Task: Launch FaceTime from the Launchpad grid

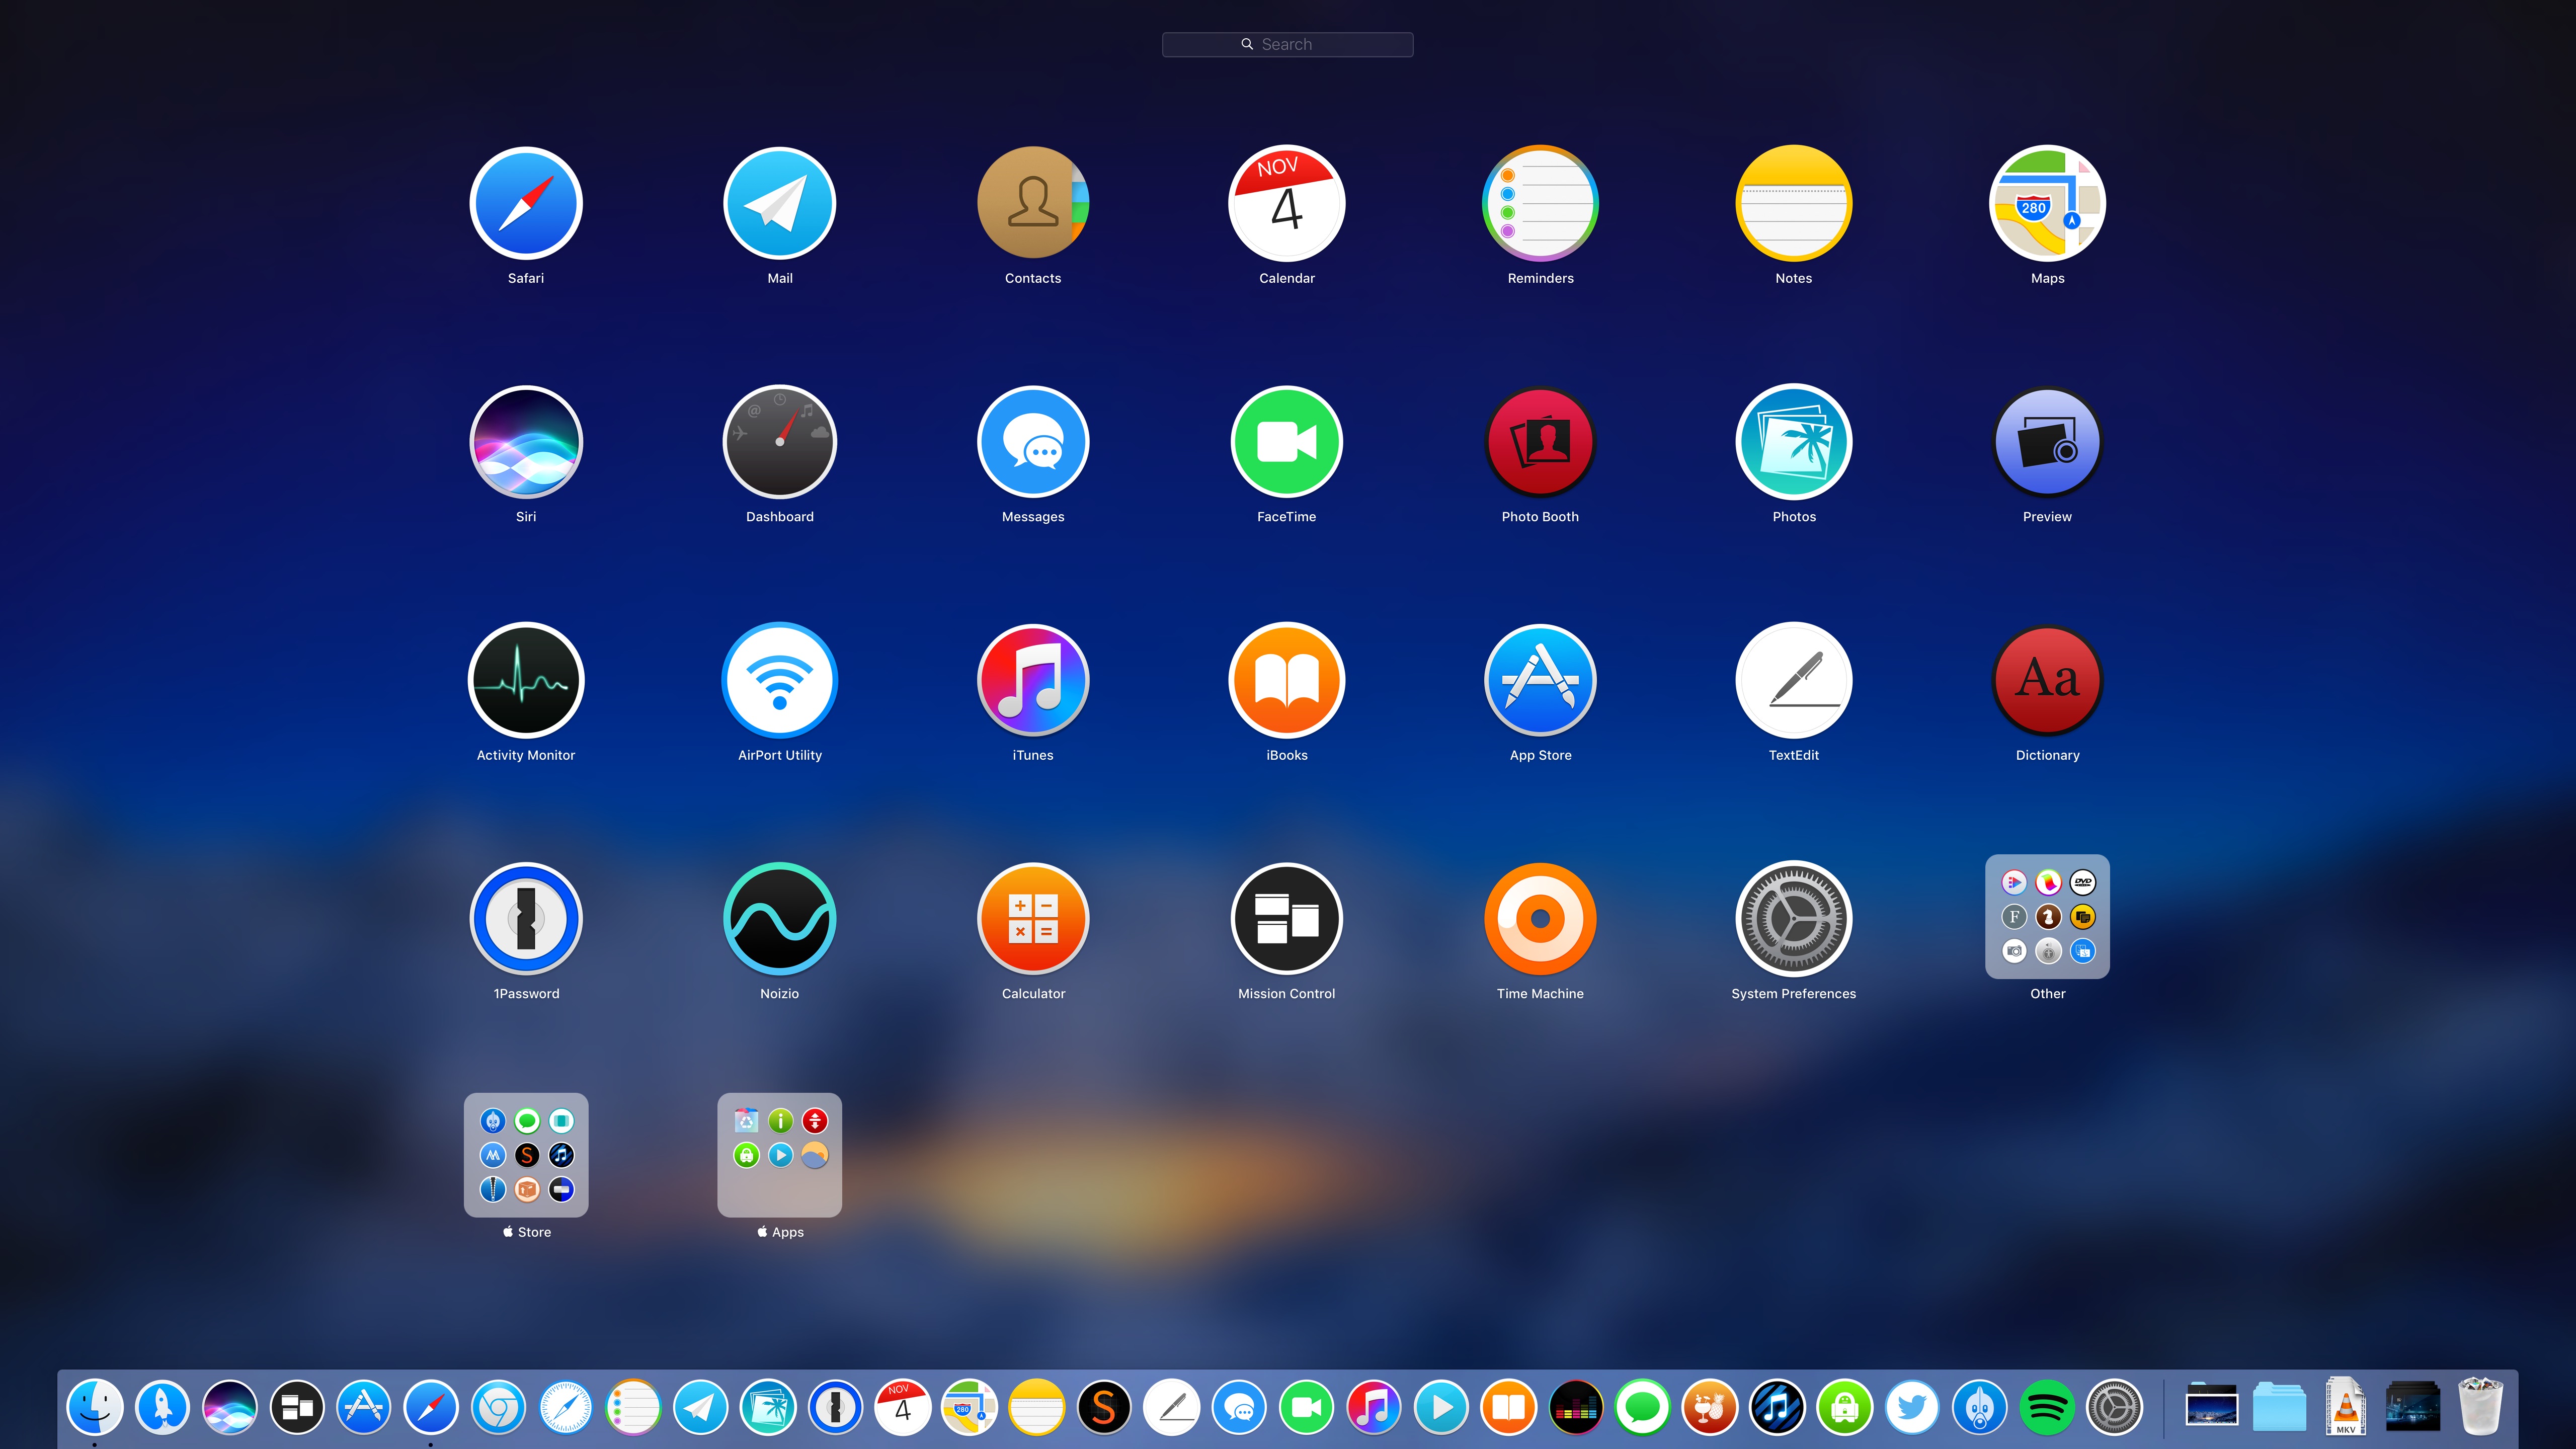Action: coord(1287,442)
